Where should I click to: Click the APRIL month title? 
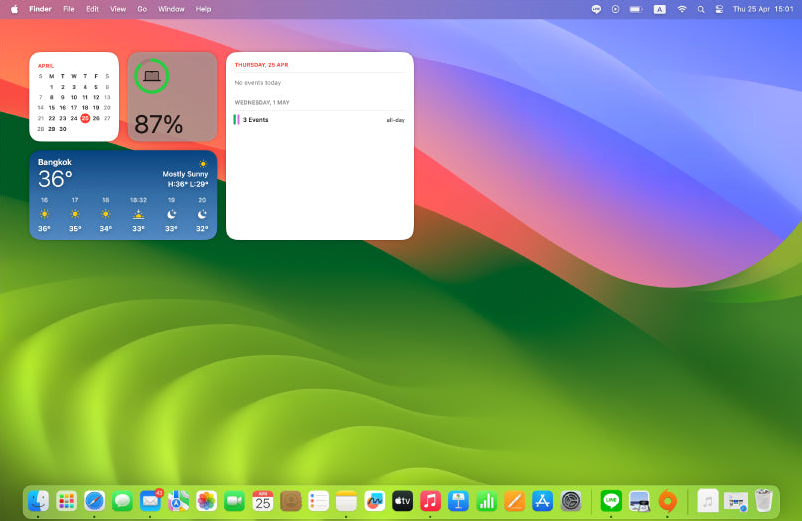click(x=46, y=65)
